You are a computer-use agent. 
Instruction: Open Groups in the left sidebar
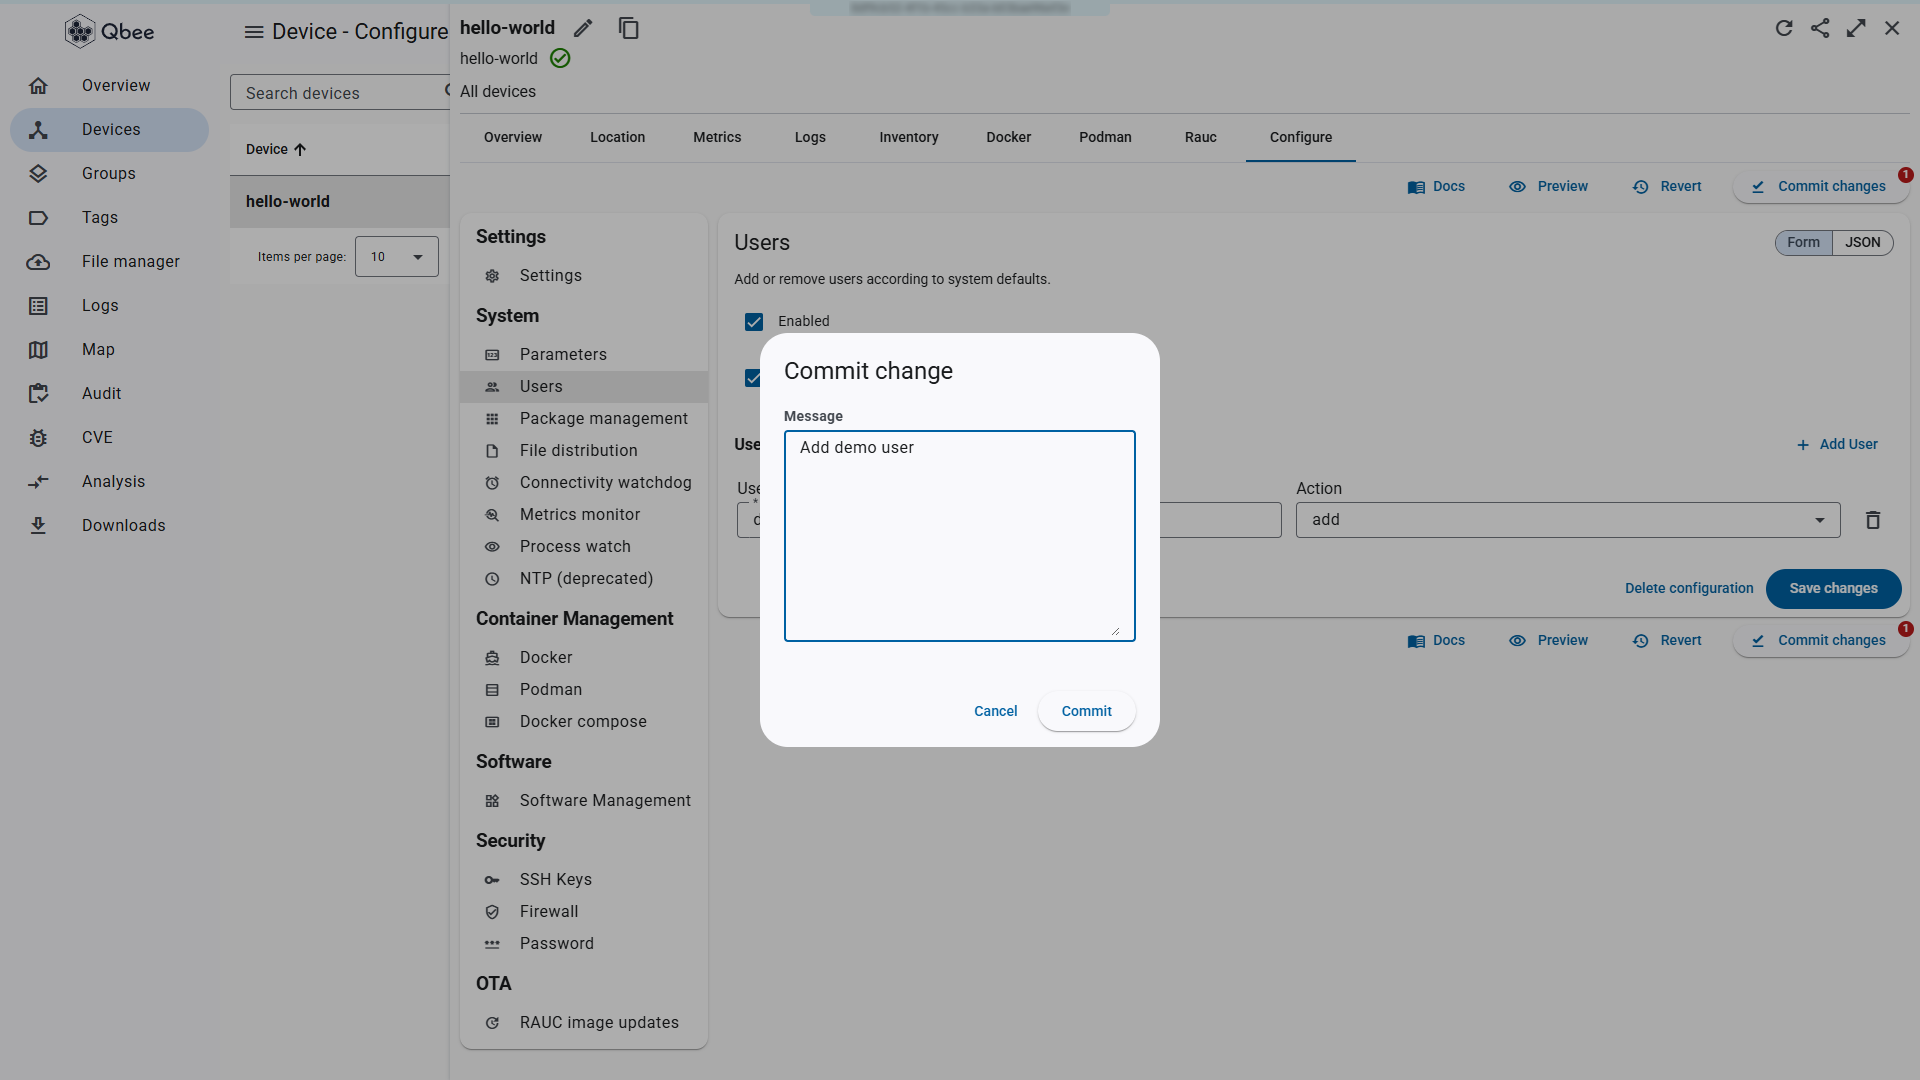110,174
